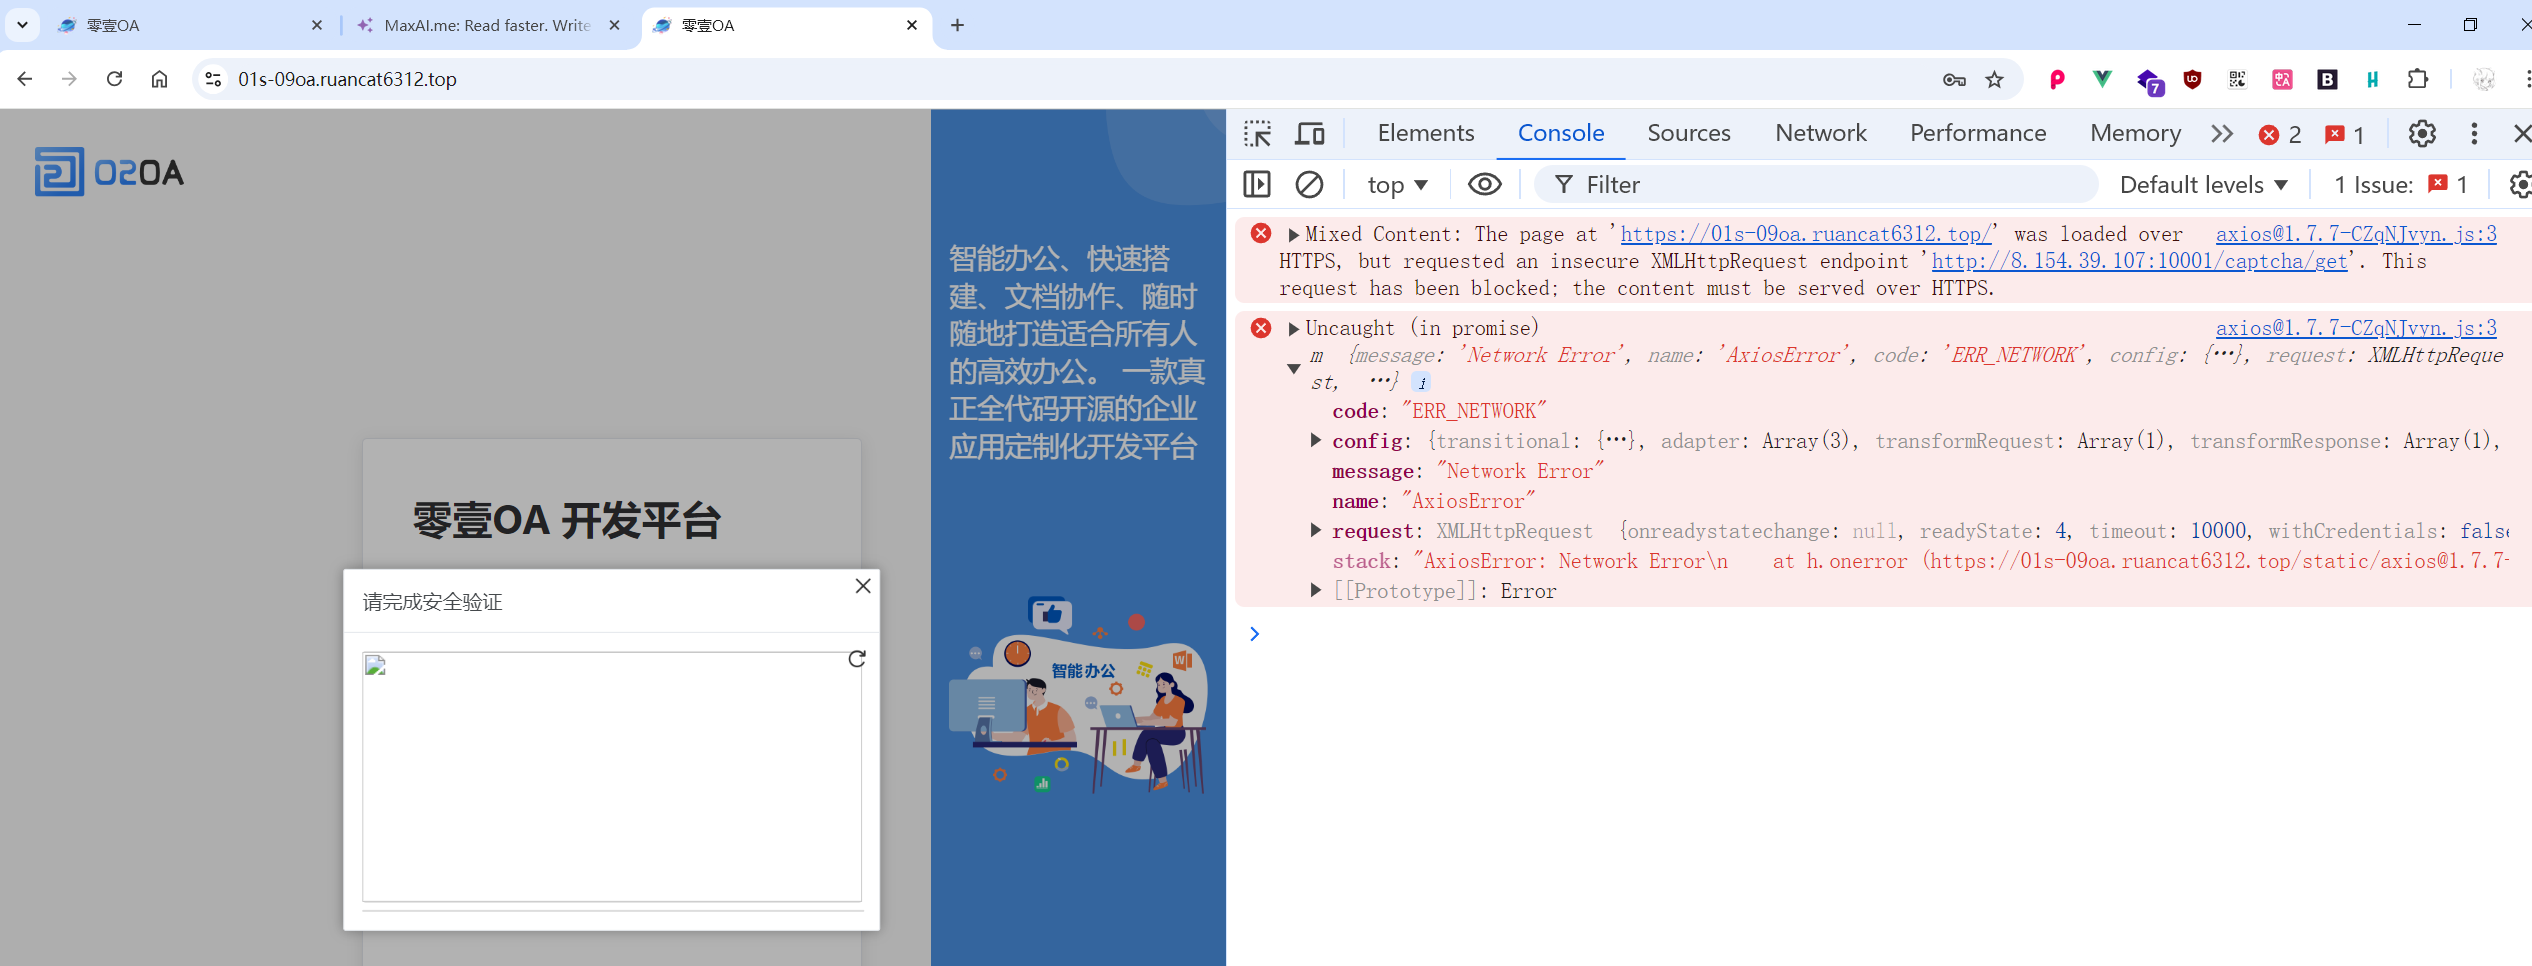This screenshot has width=2532, height=966.
Task: Open axios source link on Uncaught error
Action: pyautogui.click(x=2356, y=328)
